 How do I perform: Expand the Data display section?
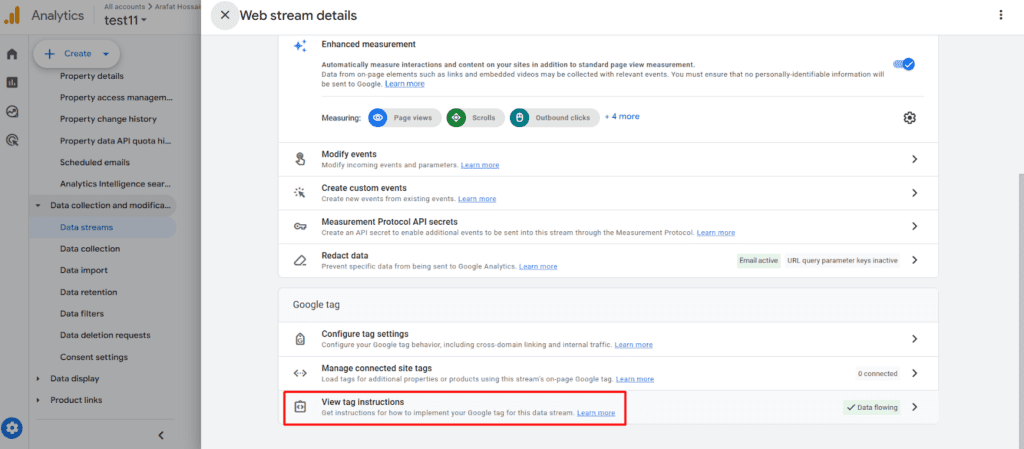[37, 379]
